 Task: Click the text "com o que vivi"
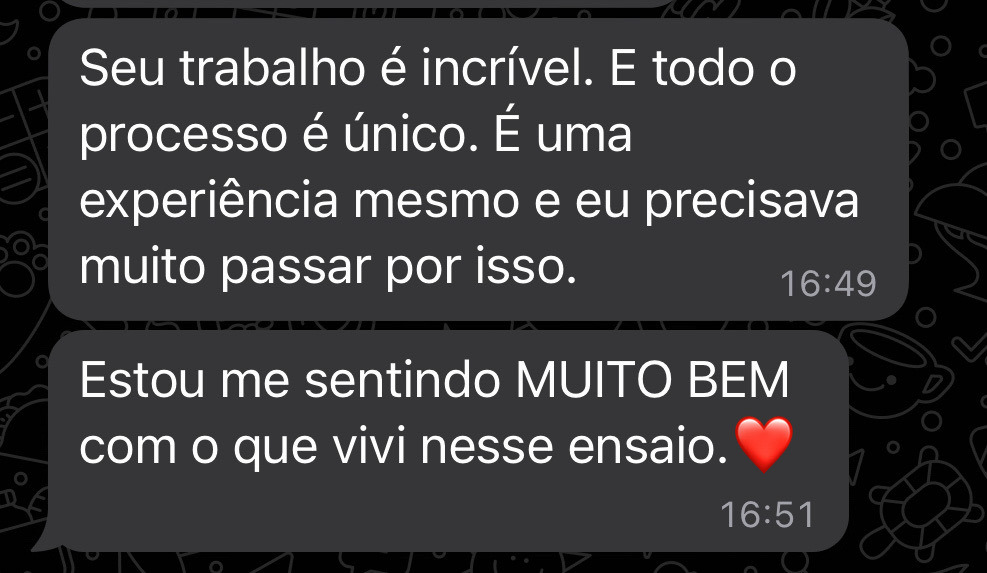click(x=242, y=447)
